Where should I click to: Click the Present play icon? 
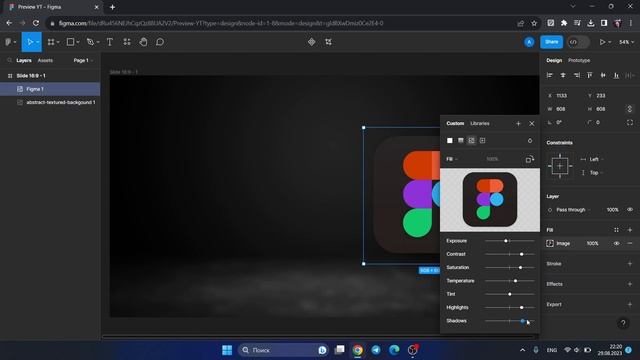click(602, 42)
